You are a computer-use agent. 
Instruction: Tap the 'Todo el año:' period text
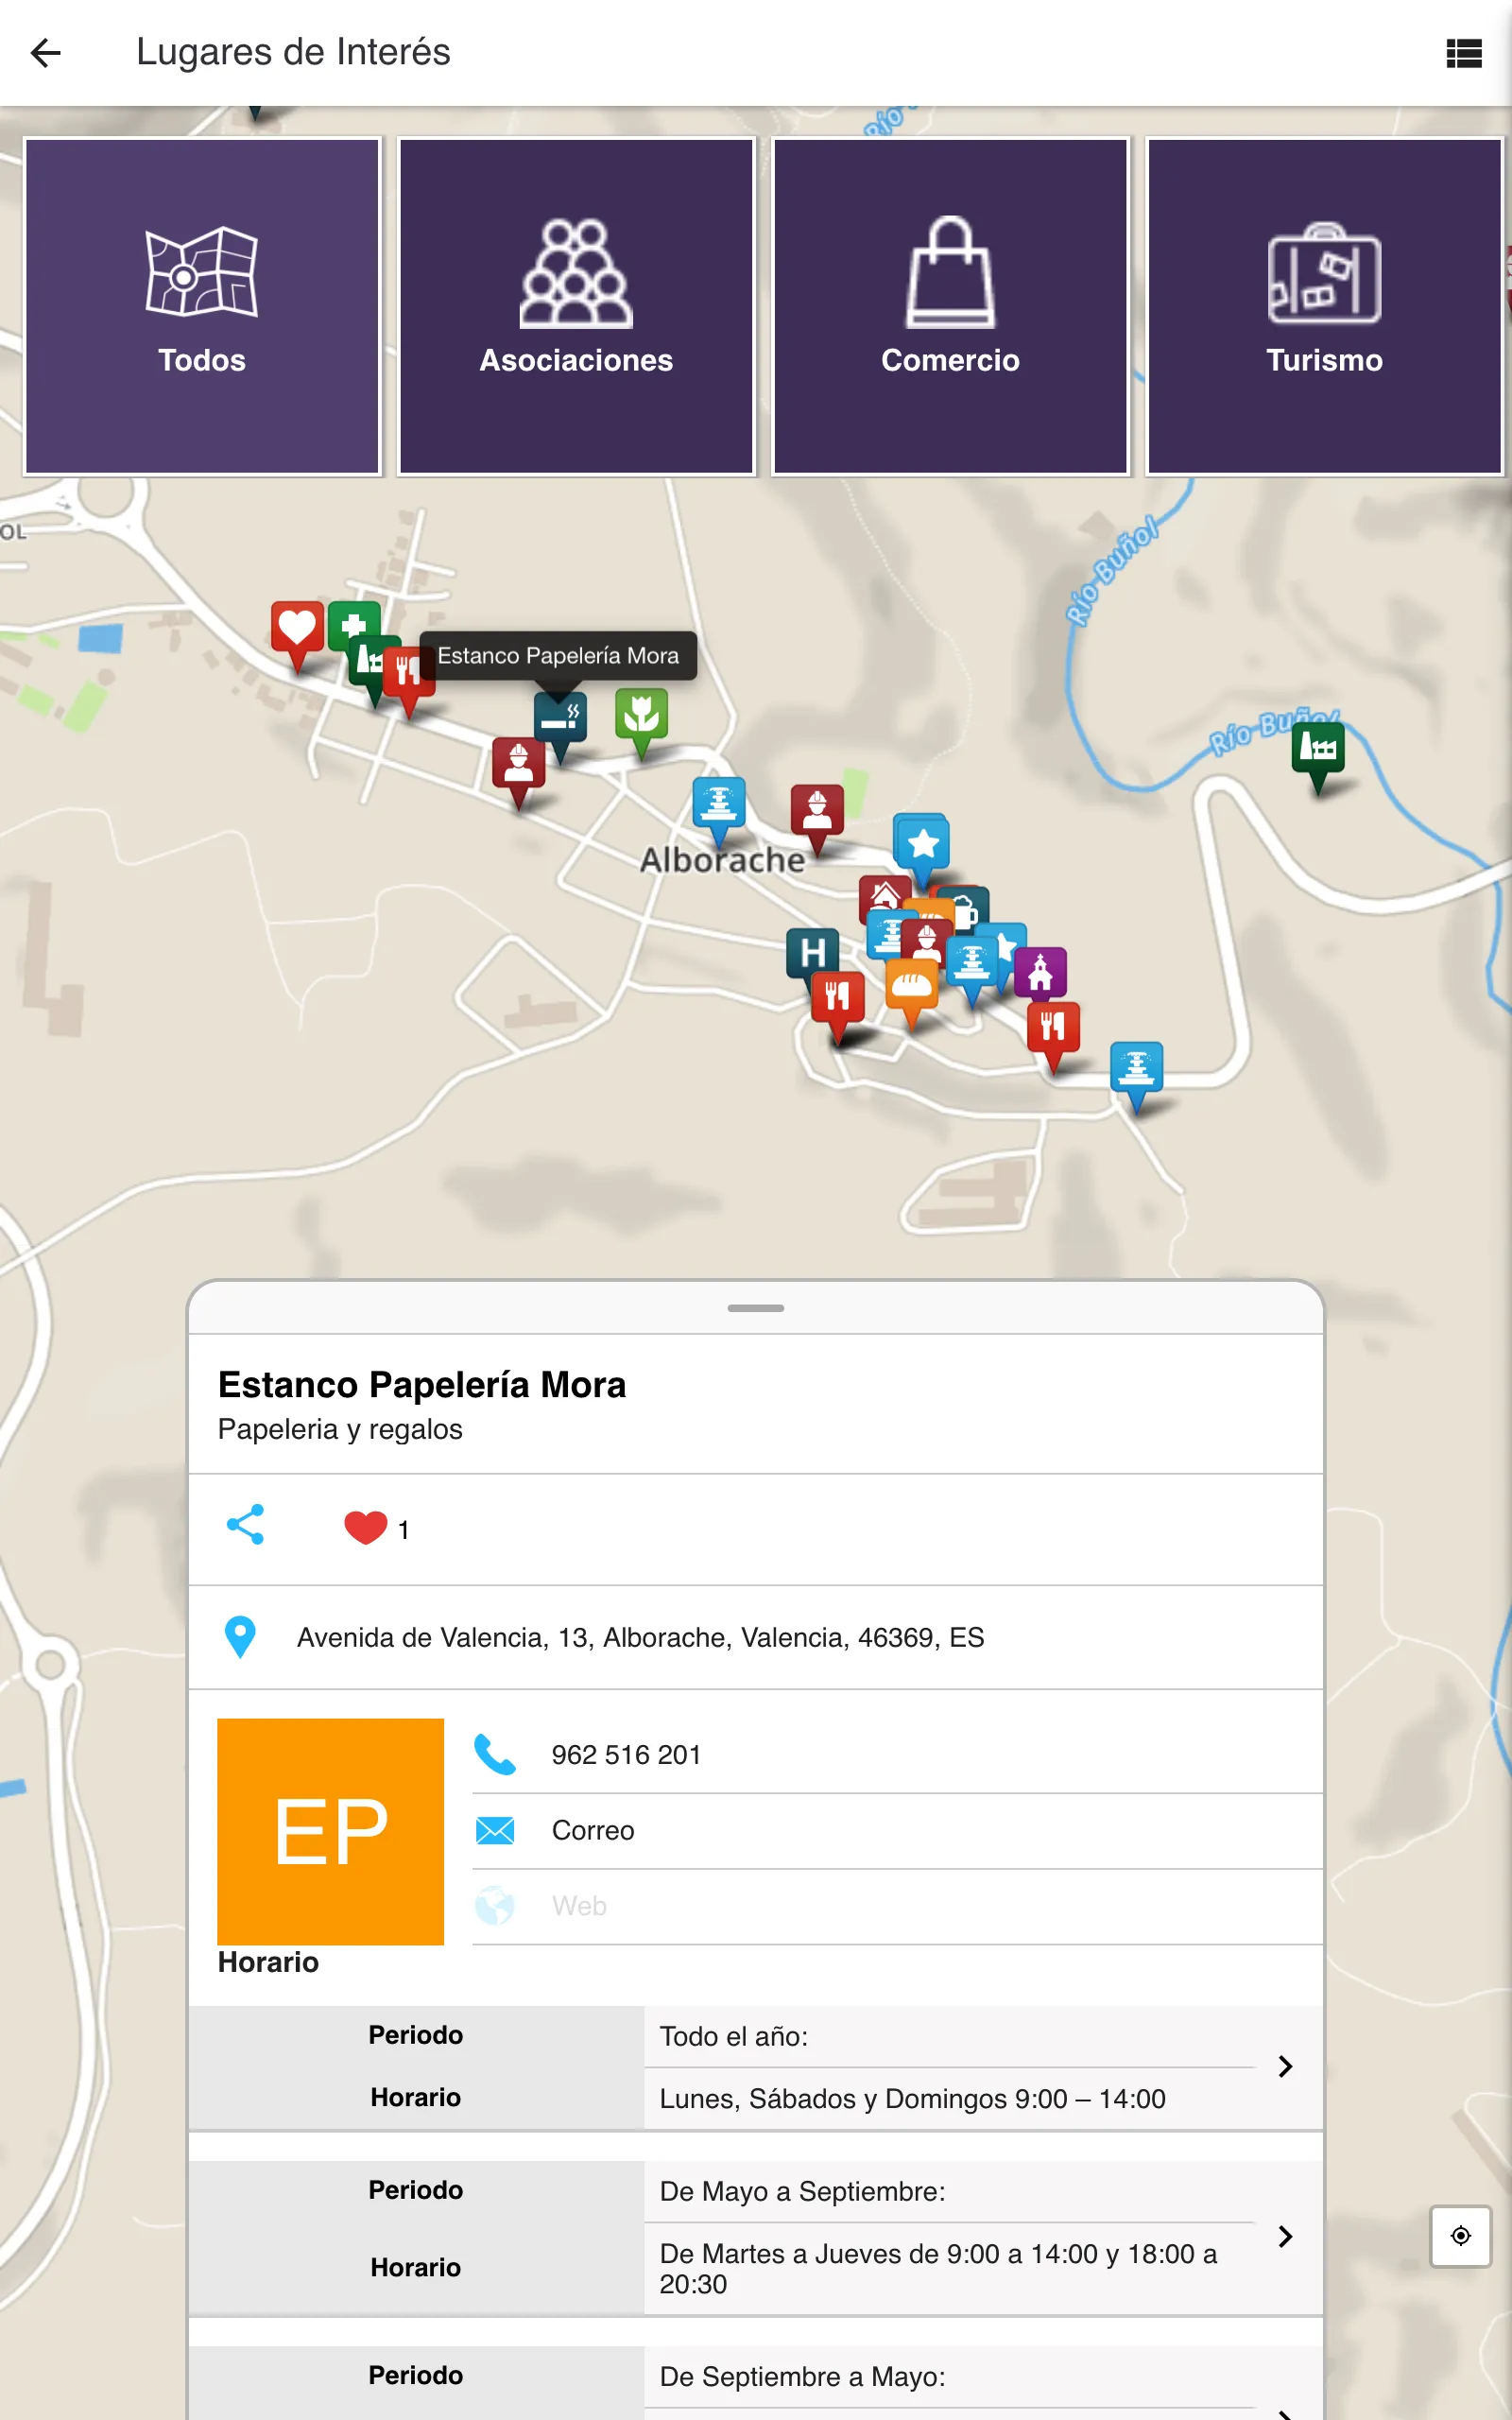click(x=734, y=2037)
